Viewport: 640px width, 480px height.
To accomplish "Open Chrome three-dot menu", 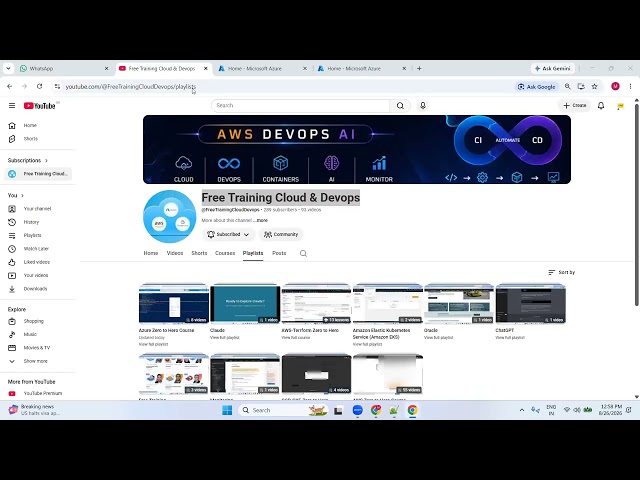I will [x=630, y=87].
